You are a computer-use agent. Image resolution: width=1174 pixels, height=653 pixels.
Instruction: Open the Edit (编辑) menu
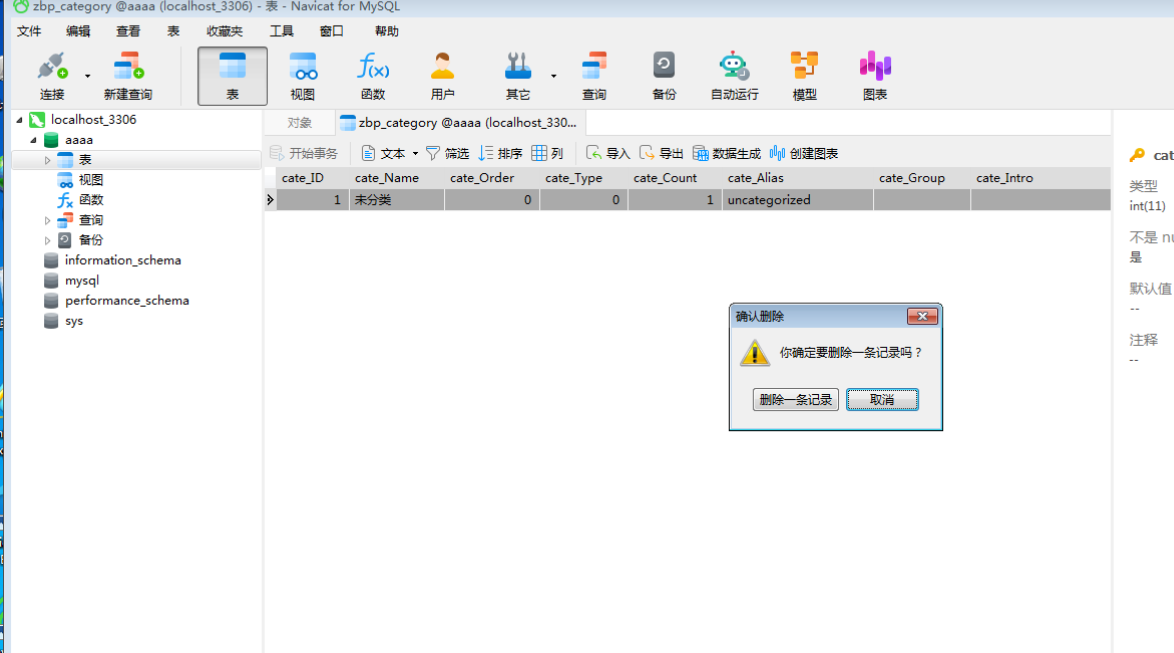[x=78, y=31]
